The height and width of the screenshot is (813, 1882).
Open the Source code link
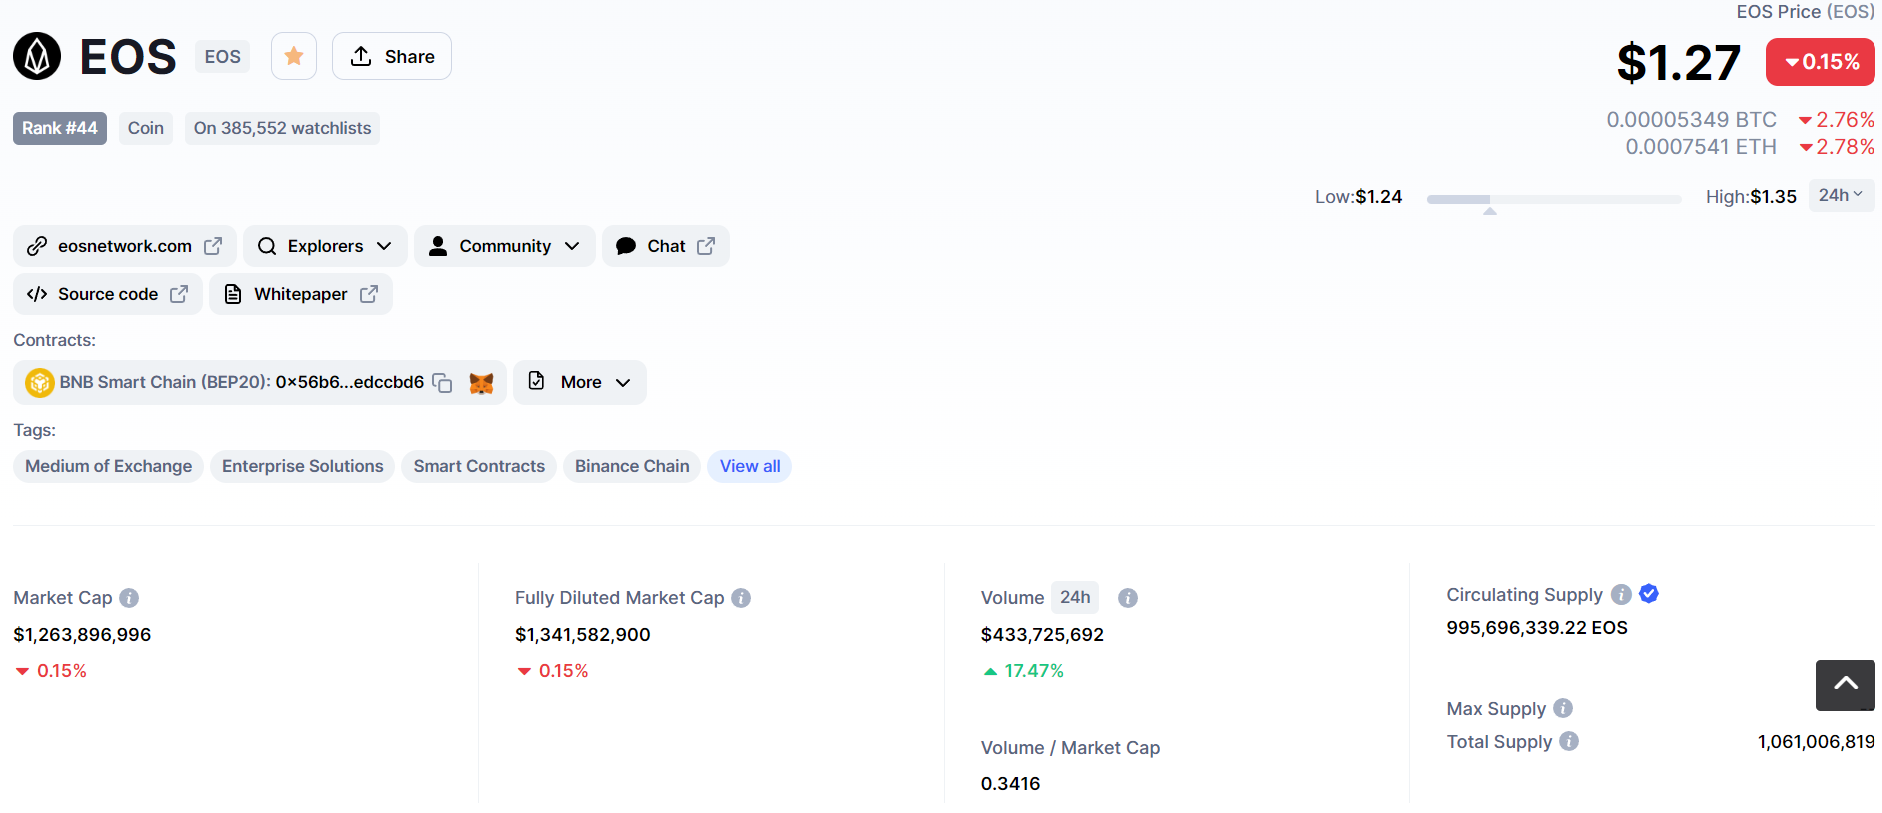(x=108, y=294)
